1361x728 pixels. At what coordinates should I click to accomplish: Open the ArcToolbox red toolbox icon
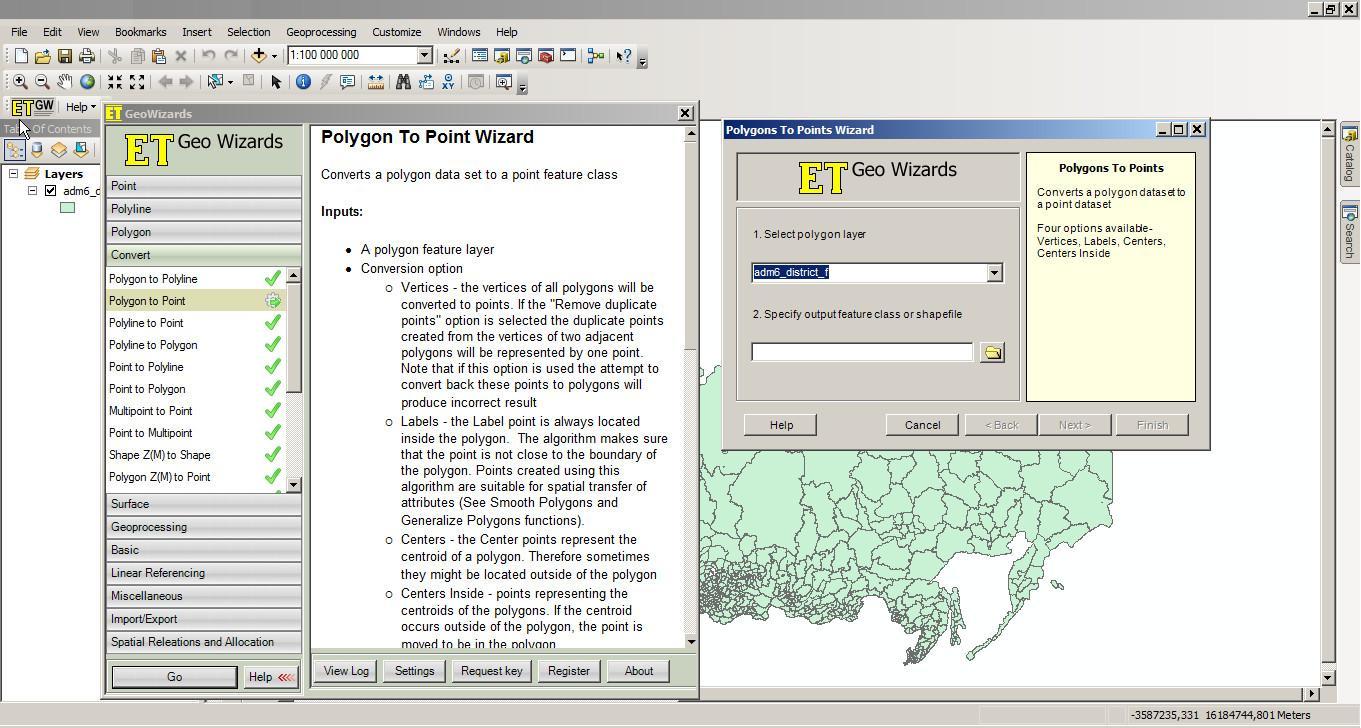pos(546,56)
